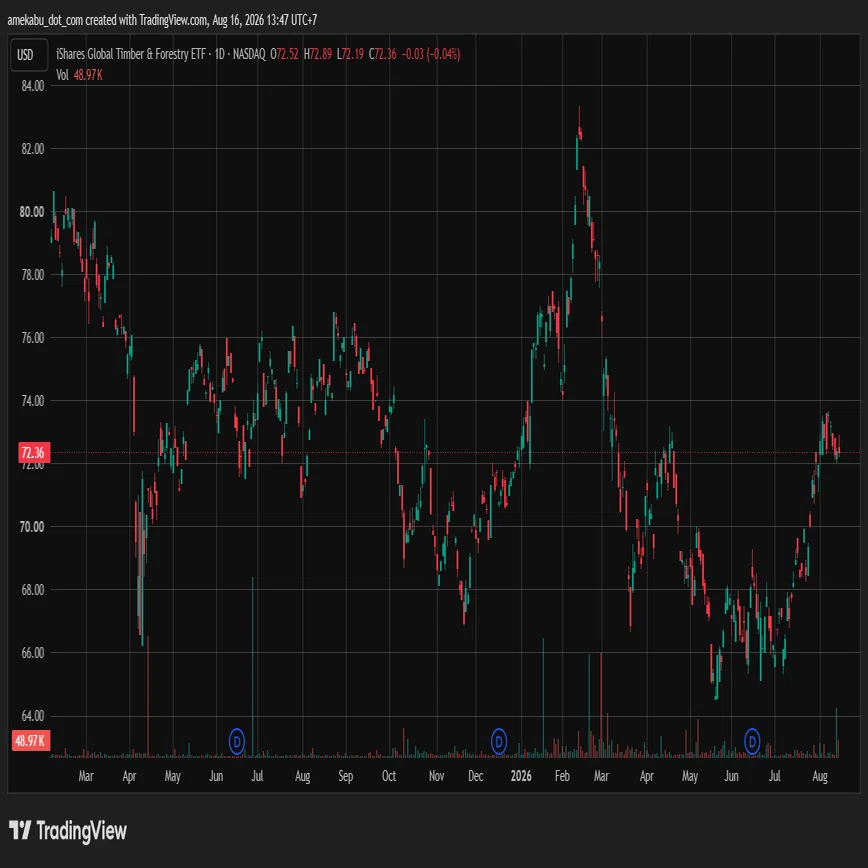Click the 2026 label on time axis
868x868 pixels.
[521, 776]
